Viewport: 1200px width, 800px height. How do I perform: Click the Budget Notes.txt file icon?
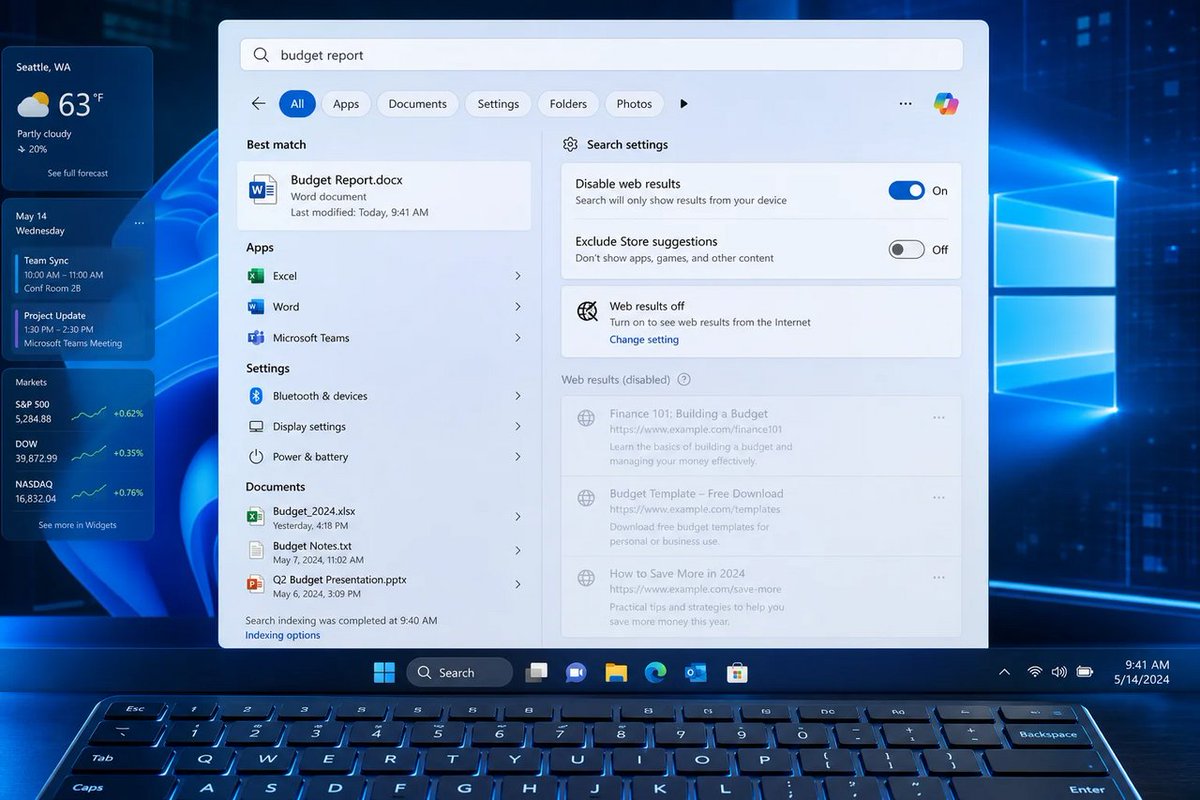[x=256, y=551]
